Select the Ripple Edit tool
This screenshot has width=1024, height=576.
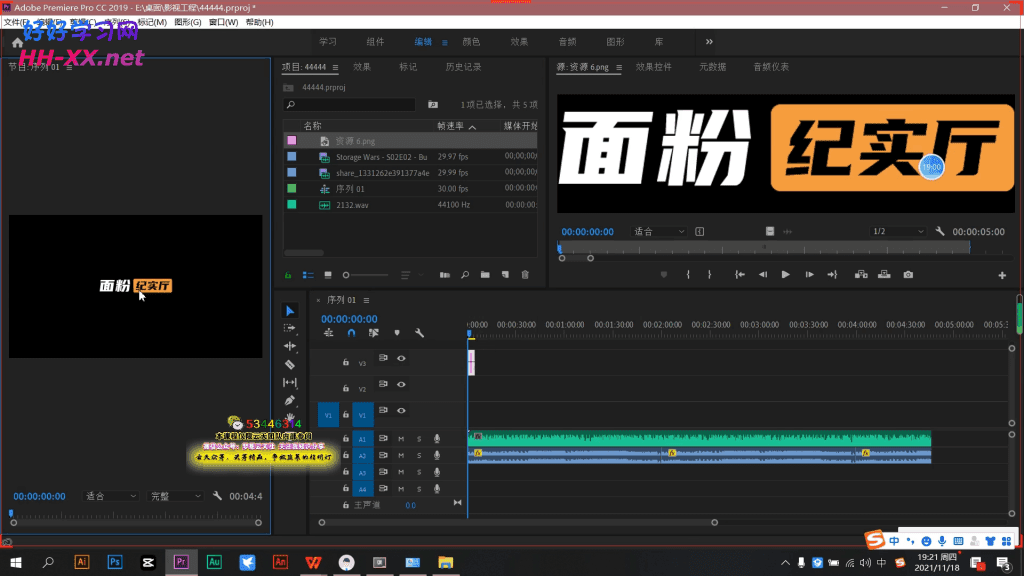(x=290, y=346)
